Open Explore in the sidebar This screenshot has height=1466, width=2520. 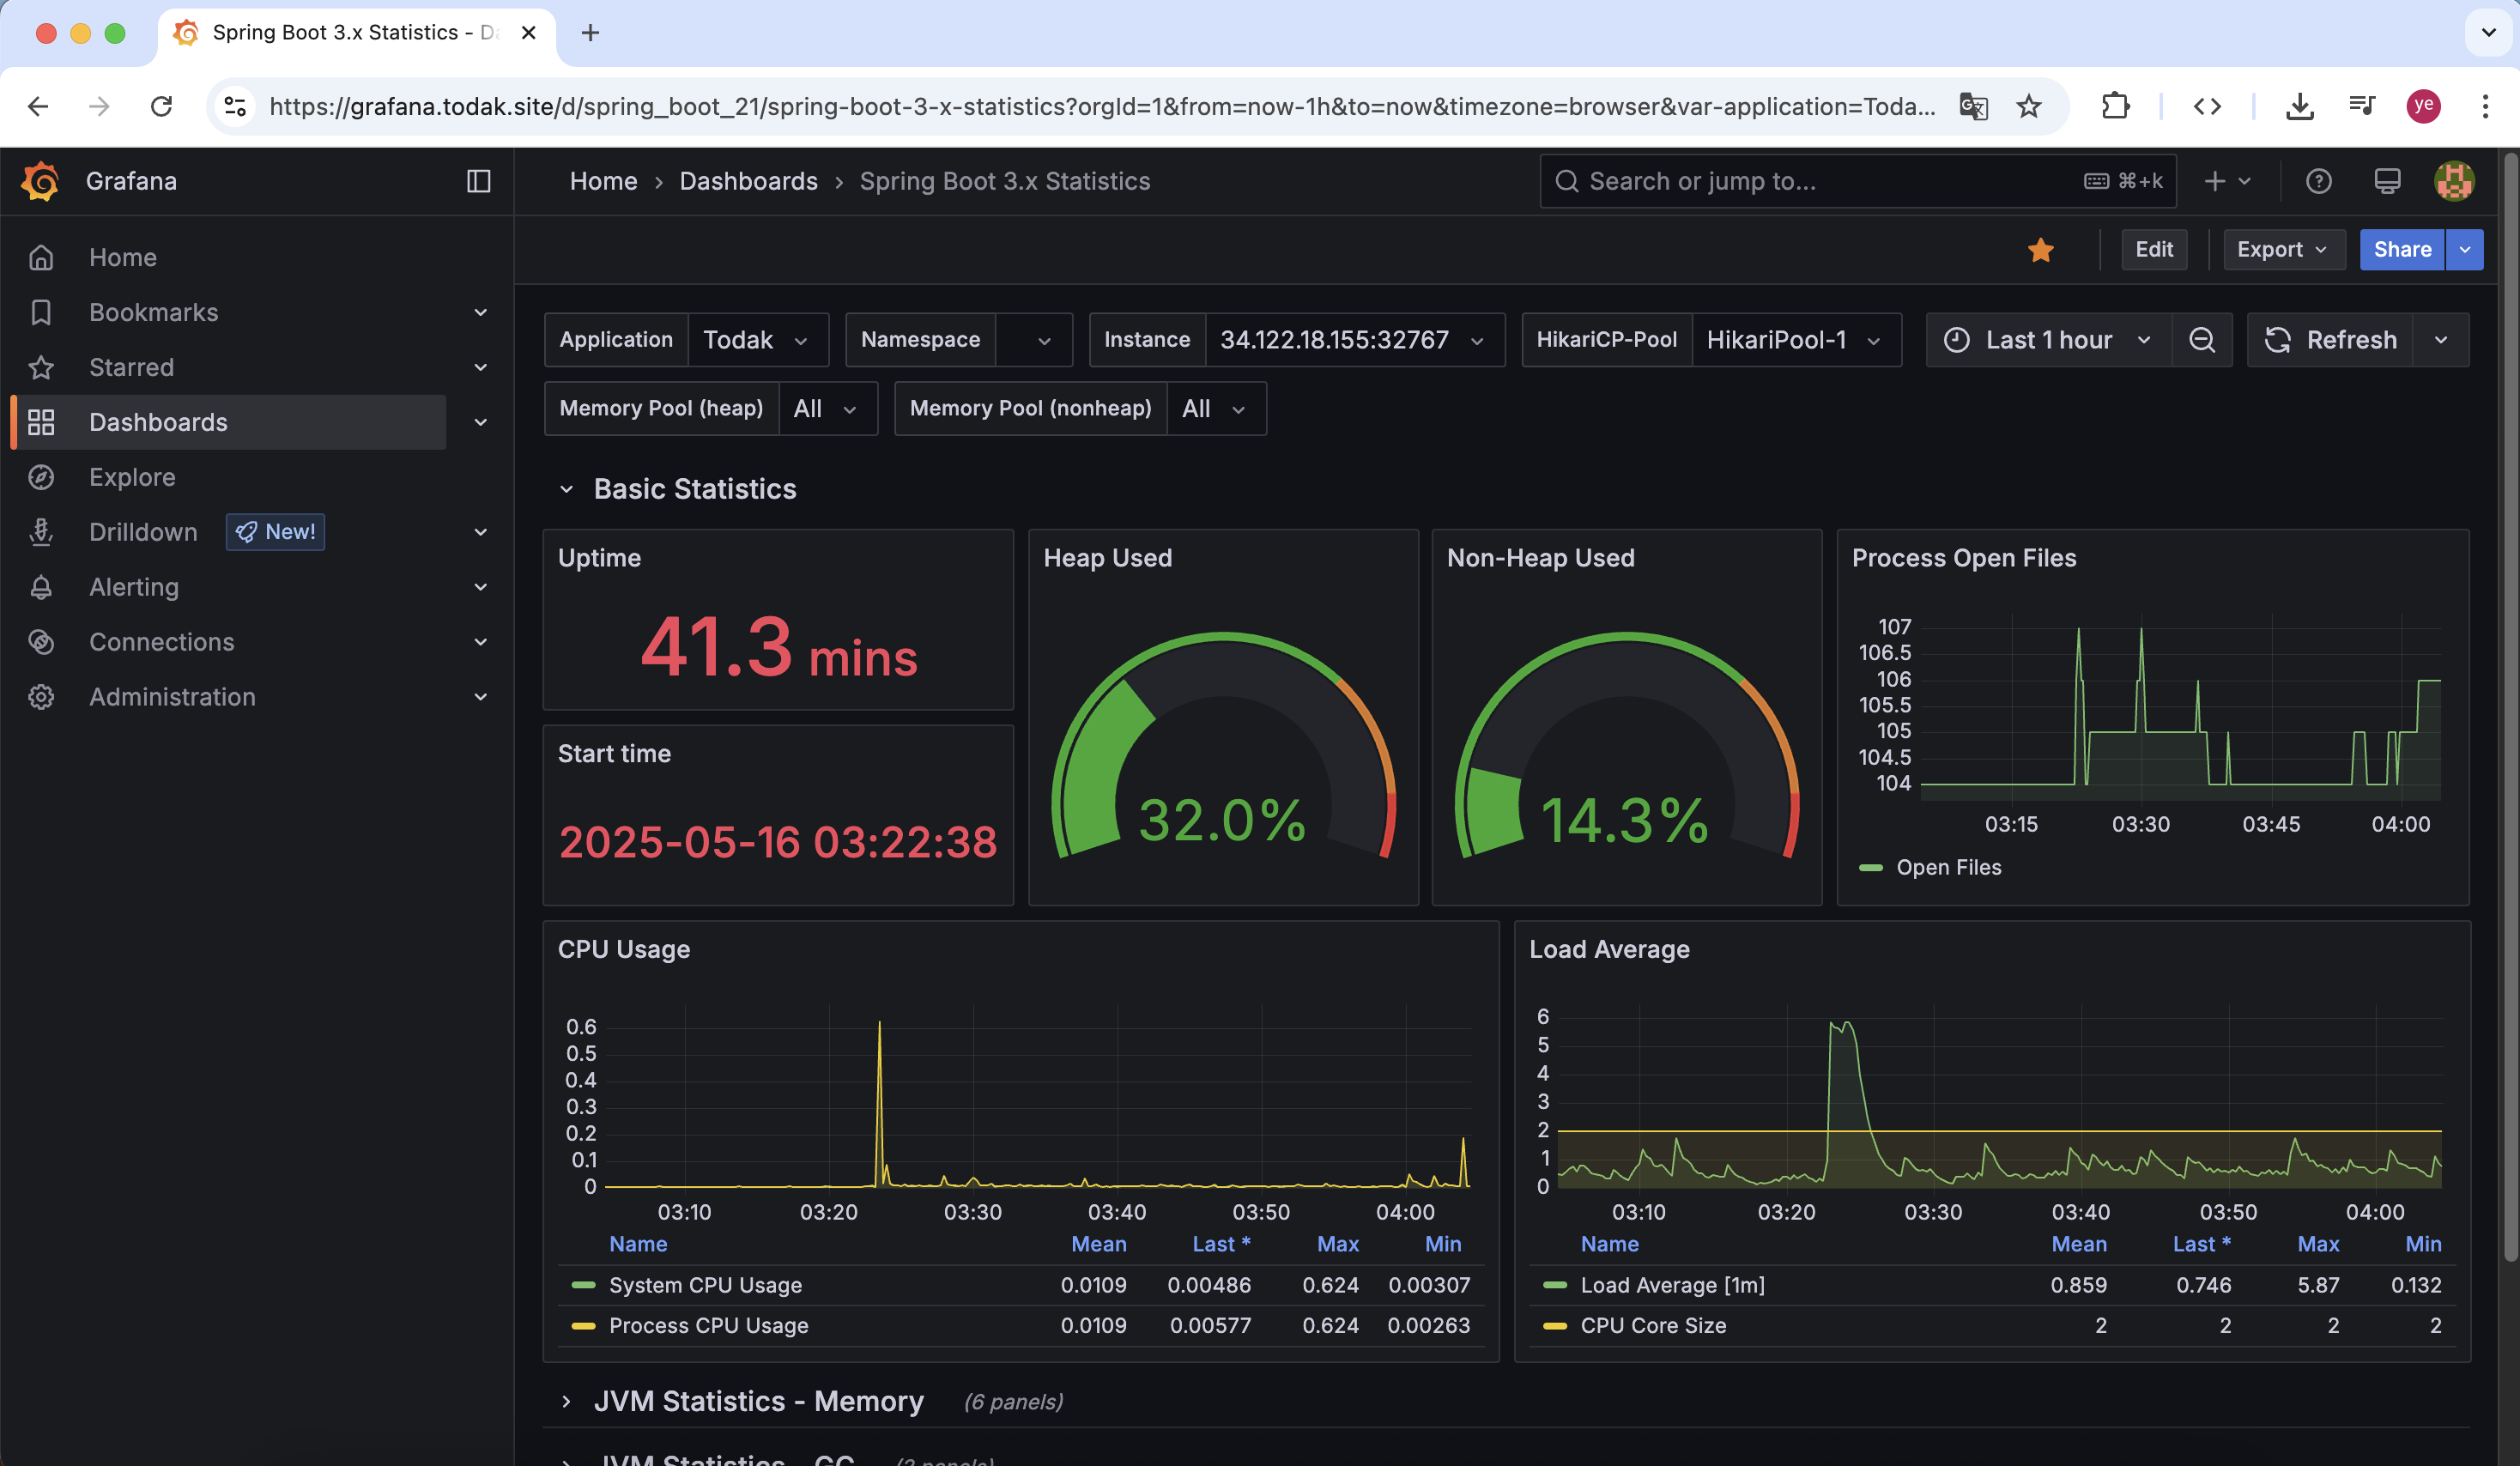[132, 477]
